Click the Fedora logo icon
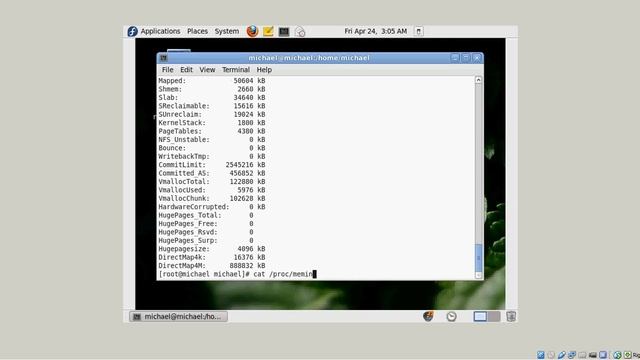 point(132,31)
